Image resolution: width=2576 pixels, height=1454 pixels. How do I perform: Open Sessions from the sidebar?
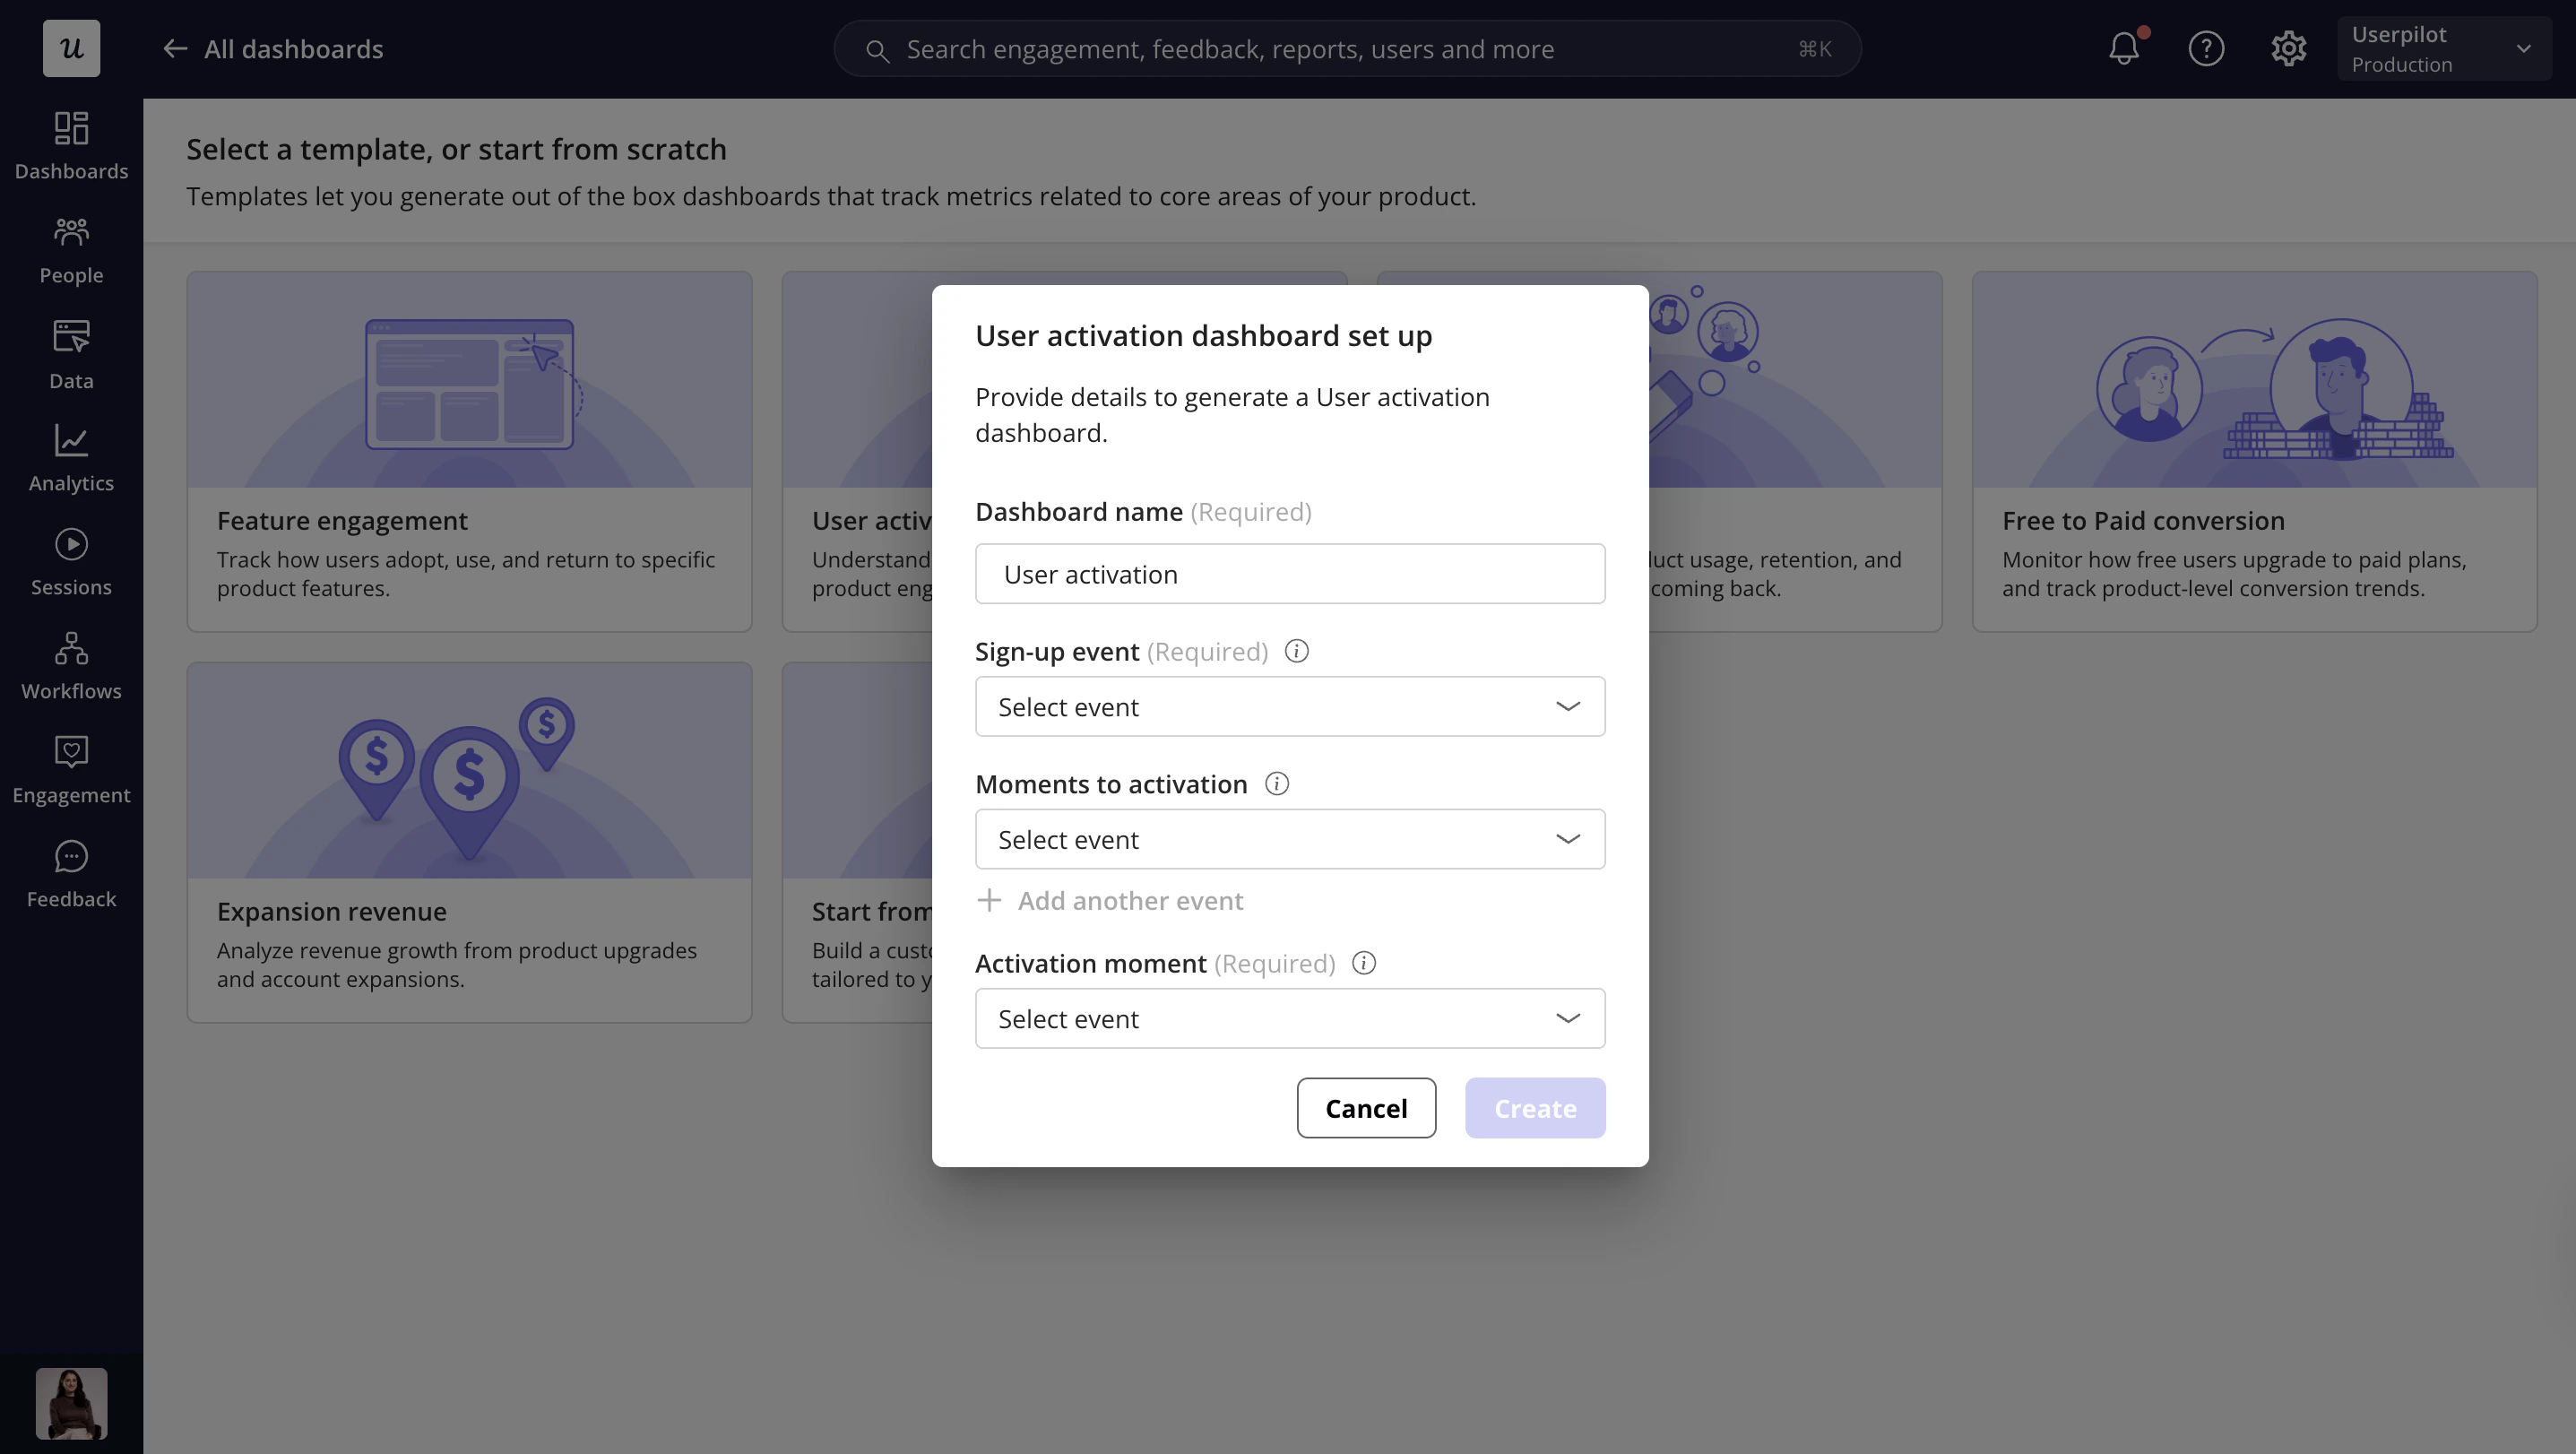click(71, 562)
